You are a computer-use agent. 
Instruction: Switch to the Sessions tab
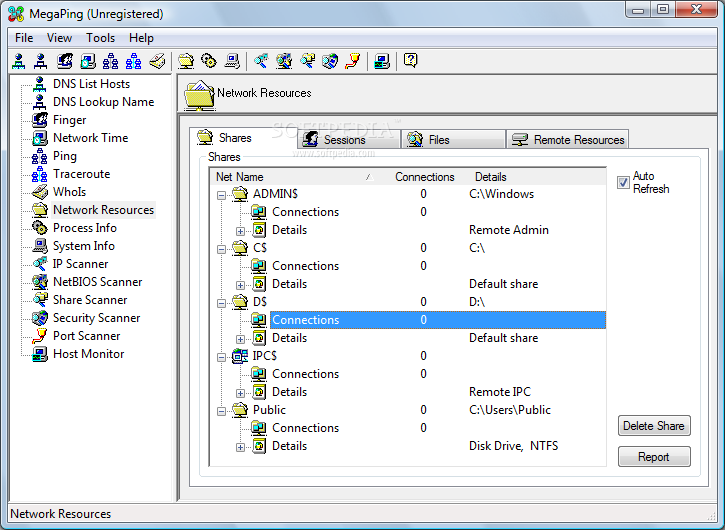tap(348, 139)
